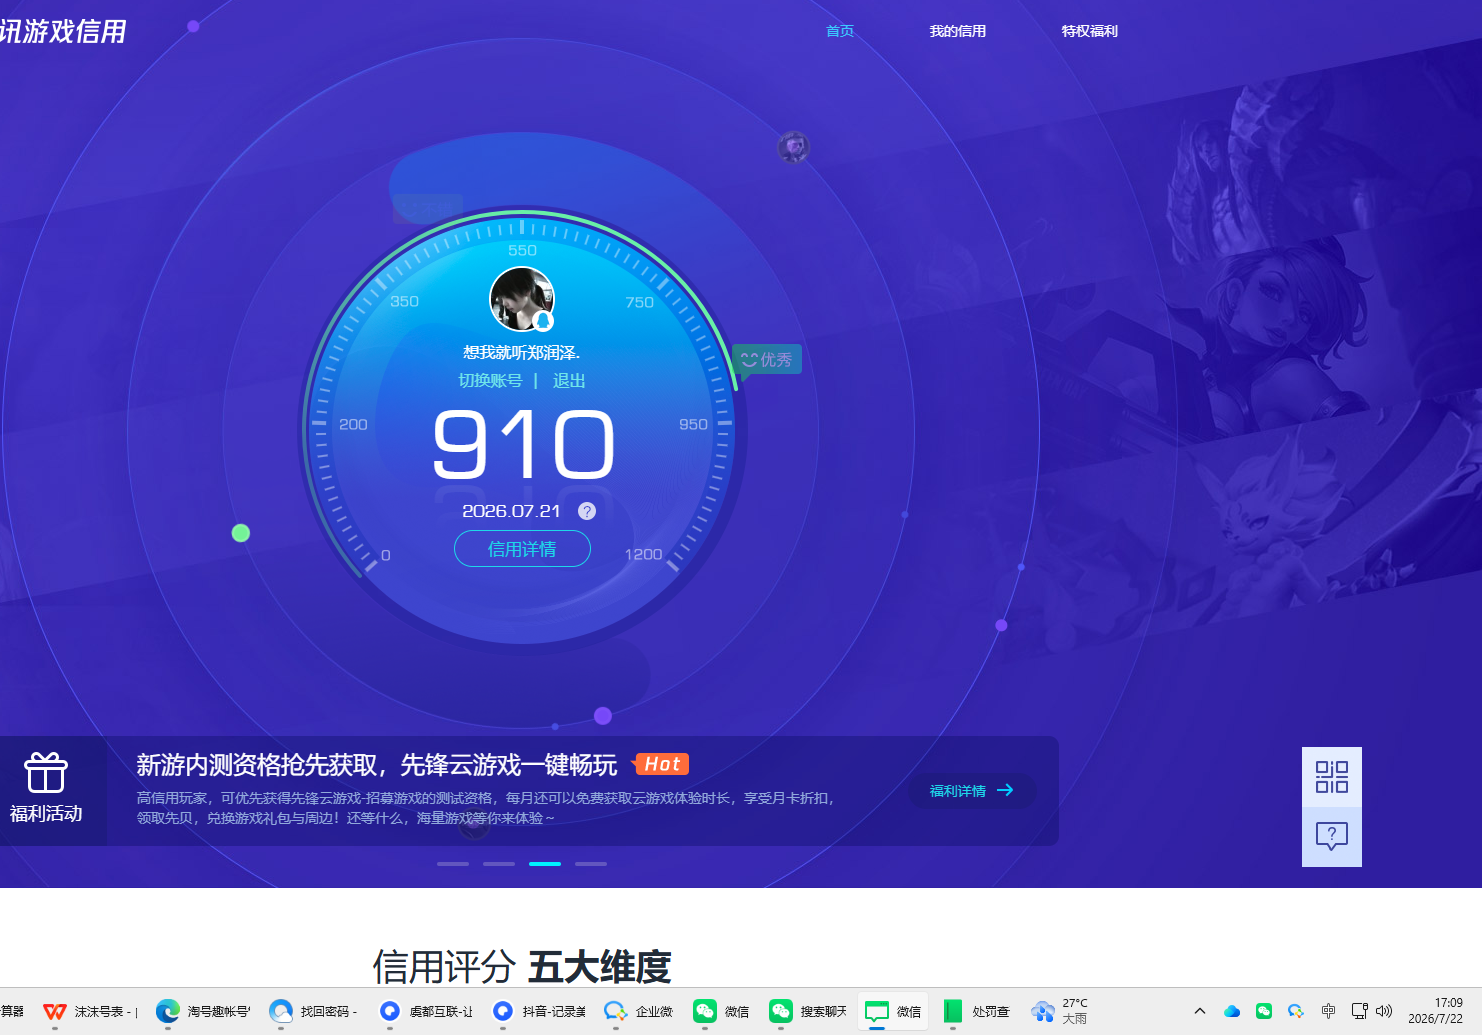Open the weather widget showing 27°C 大雨
The height and width of the screenshot is (1035, 1482).
point(1060,1011)
